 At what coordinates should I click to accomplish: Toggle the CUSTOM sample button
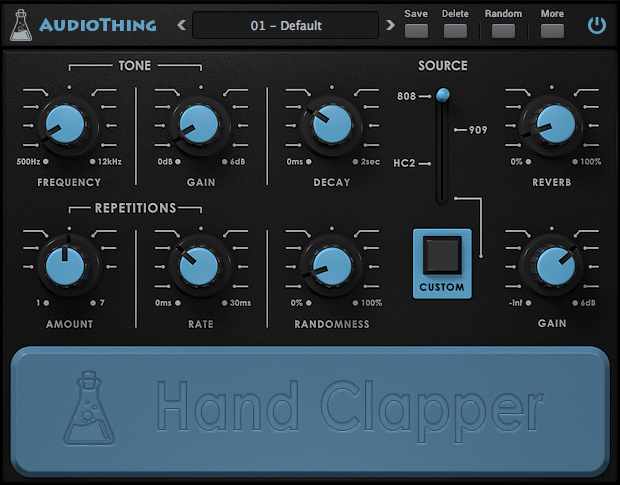(442, 263)
